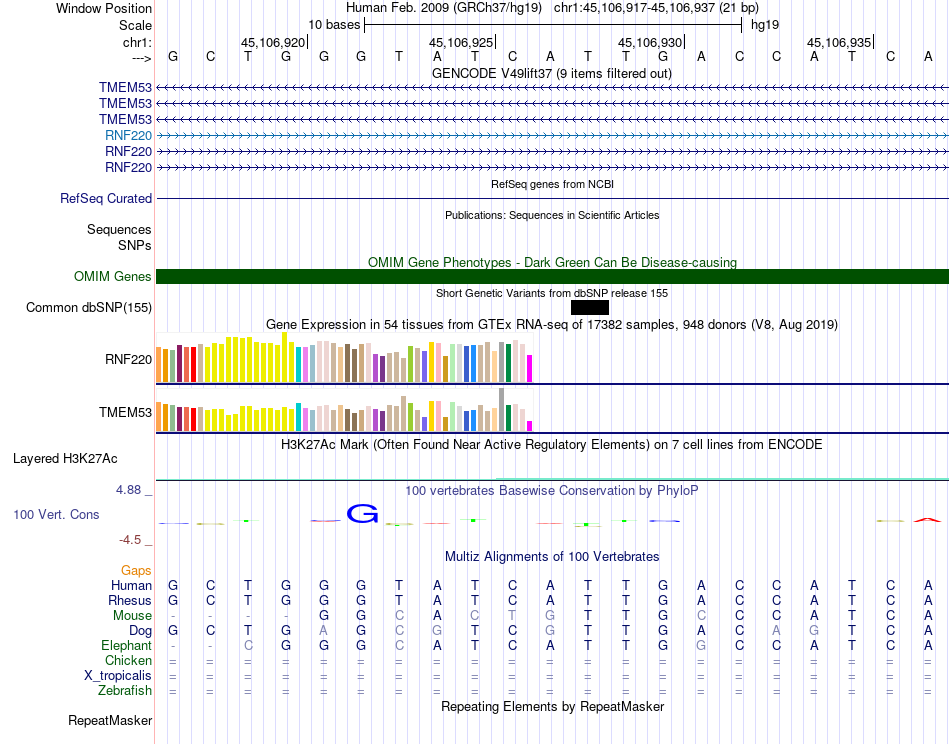The height and width of the screenshot is (744, 950).
Task: Click the Multiz Alignments of 100 Vertebrates title
Action: coord(551,556)
